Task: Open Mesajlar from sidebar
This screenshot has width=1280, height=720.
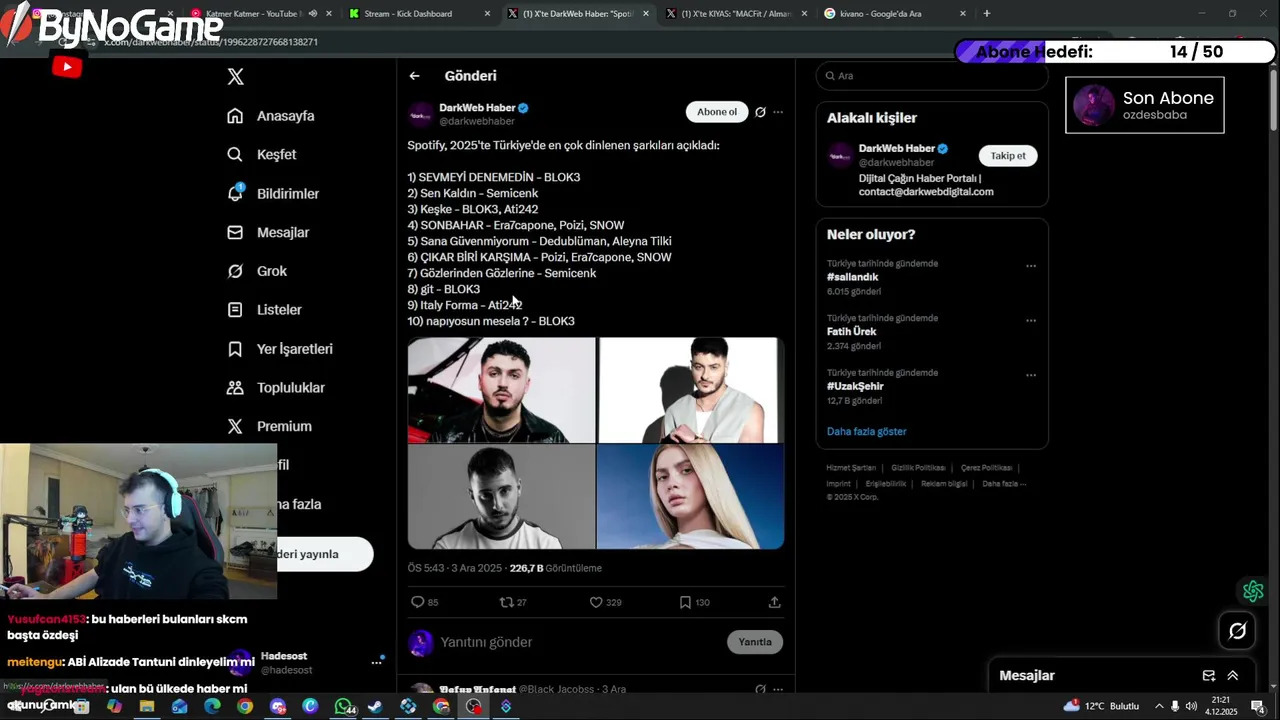Action: pyautogui.click(x=268, y=232)
